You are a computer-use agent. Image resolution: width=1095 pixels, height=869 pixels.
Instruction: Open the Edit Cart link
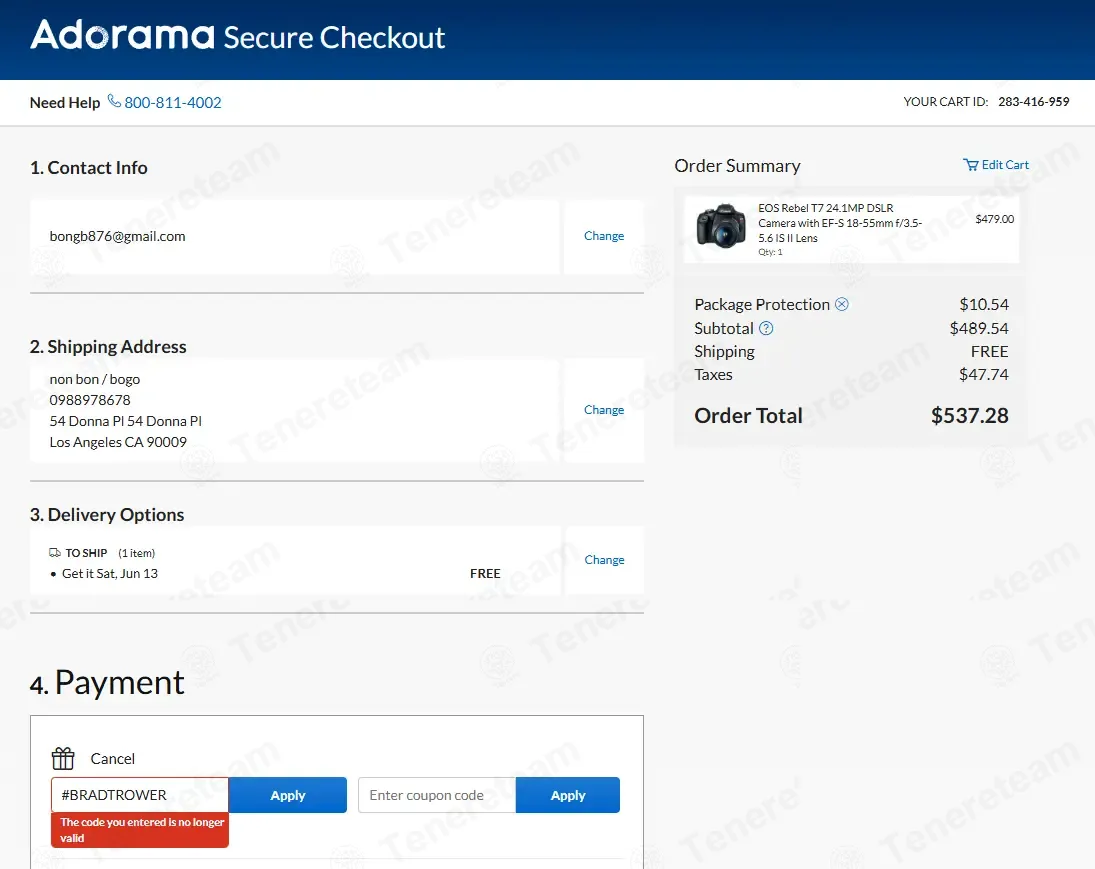1005,165
